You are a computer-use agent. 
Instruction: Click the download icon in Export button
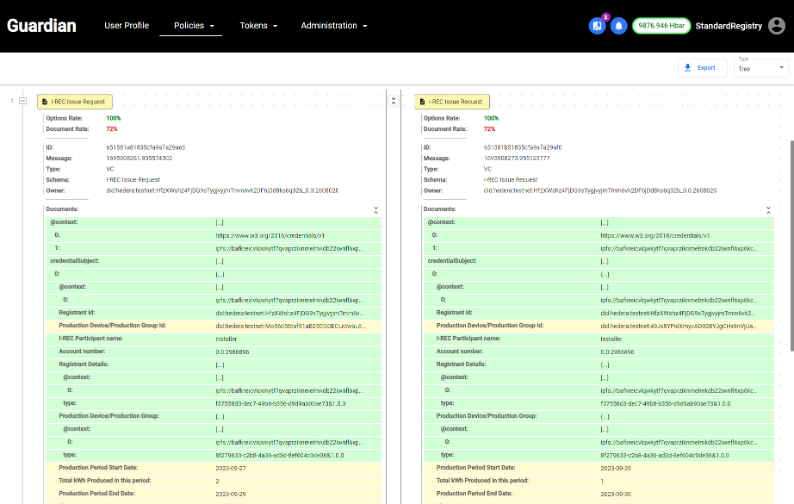pos(688,68)
